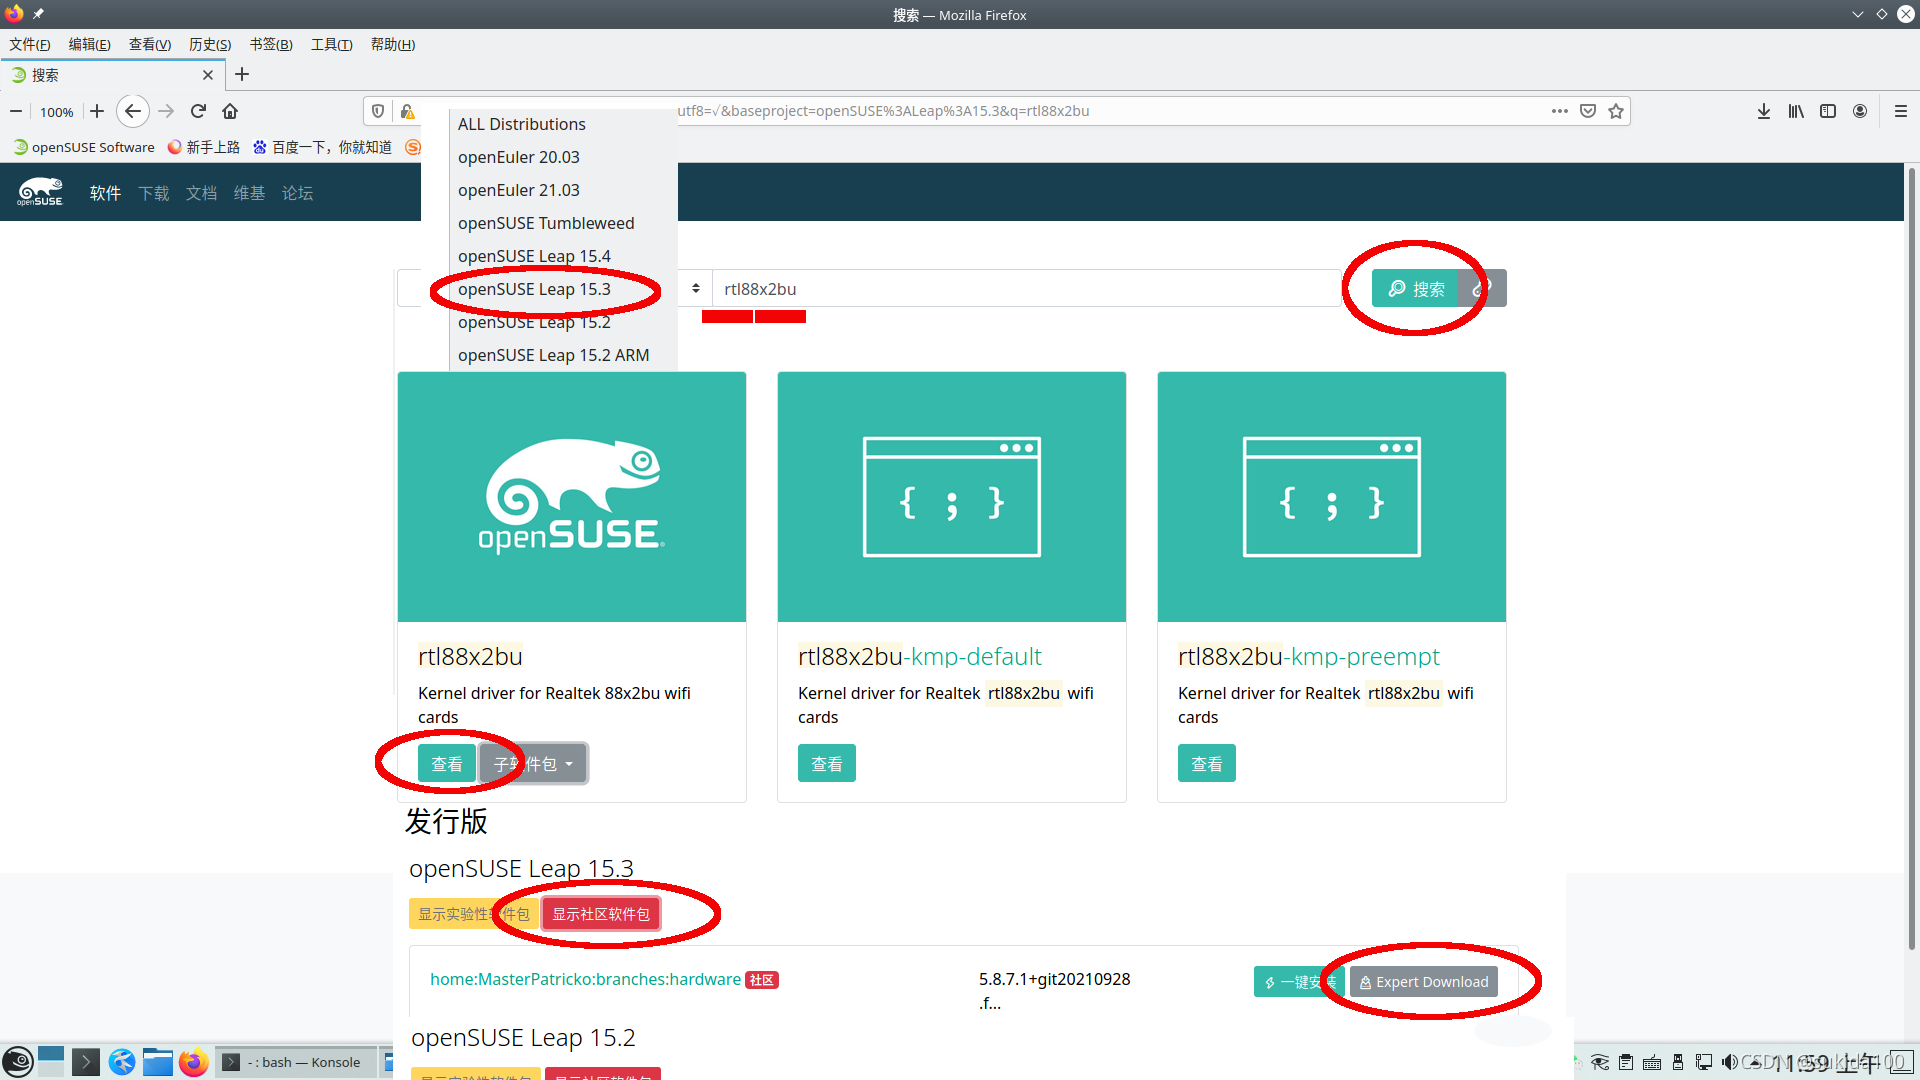The image size is (1920, 1080).
Task: Switch to bash — Konsole window
Action: pos(296,1062)
